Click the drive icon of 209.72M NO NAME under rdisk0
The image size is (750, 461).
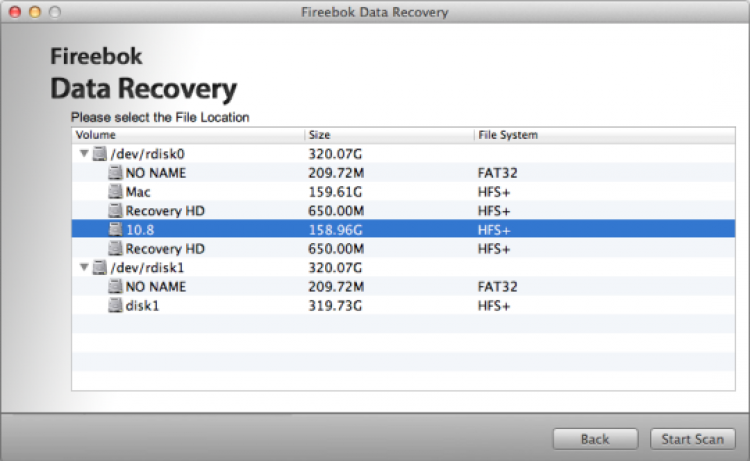[x=115, y=173]
